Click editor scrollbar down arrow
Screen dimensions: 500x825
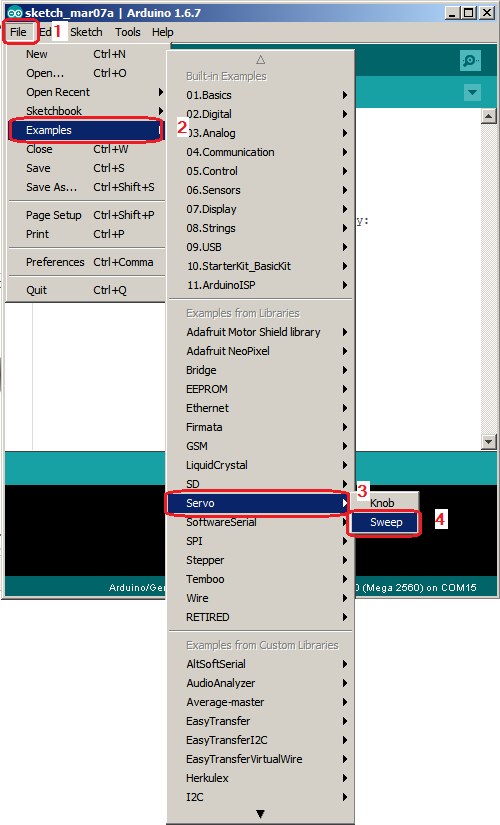(x=488, y=442)
